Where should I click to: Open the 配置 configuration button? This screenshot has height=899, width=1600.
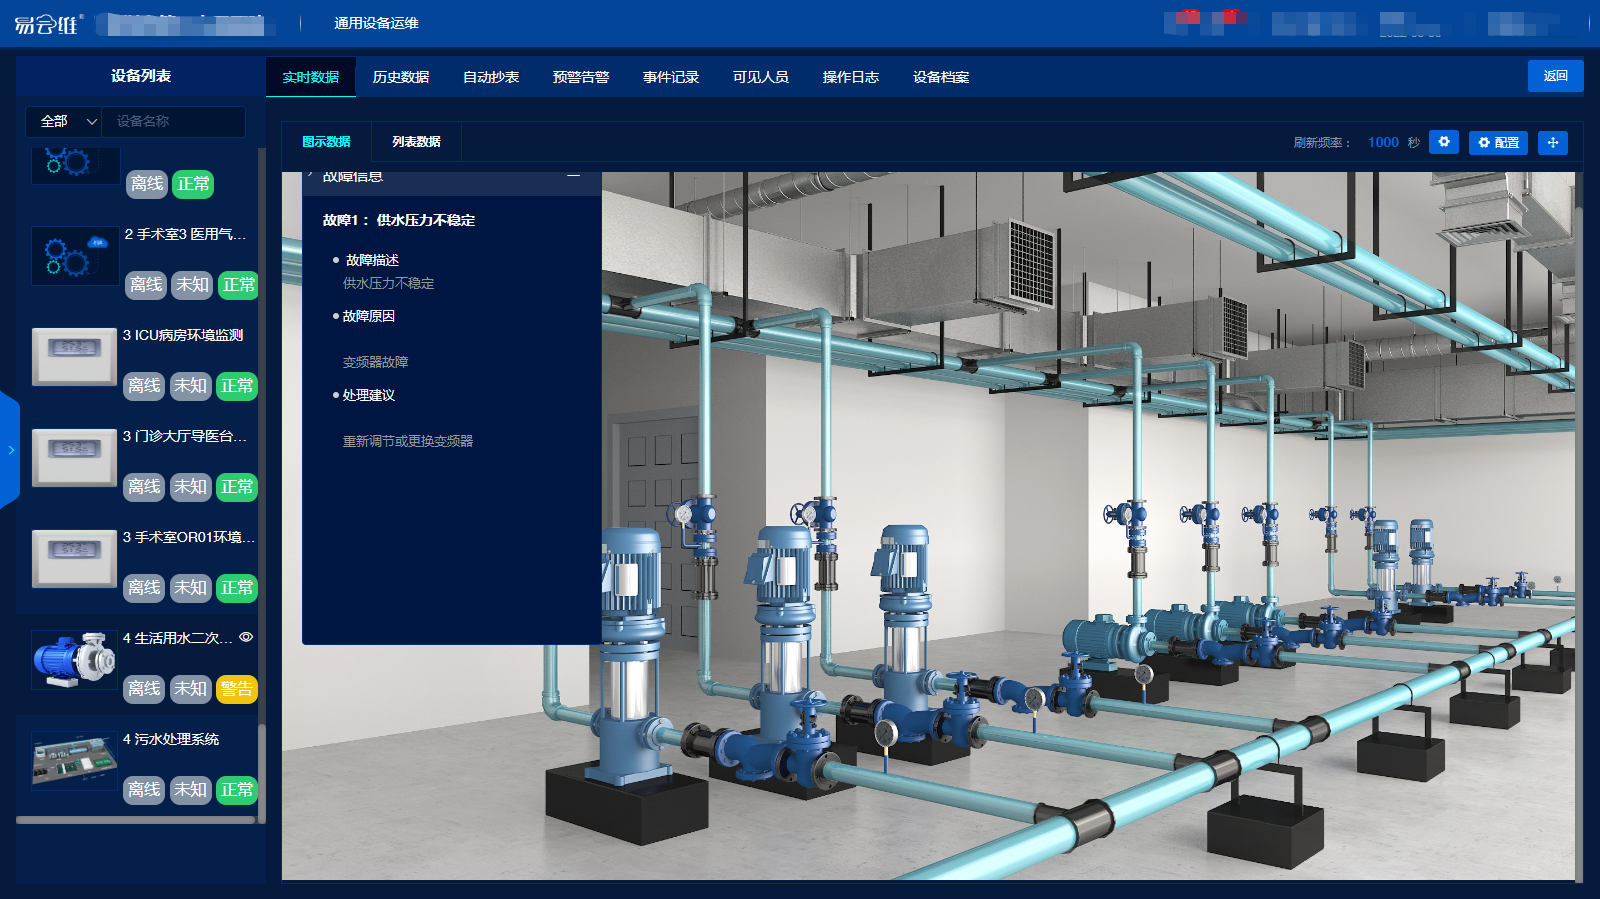click(x=1498, y=143)
